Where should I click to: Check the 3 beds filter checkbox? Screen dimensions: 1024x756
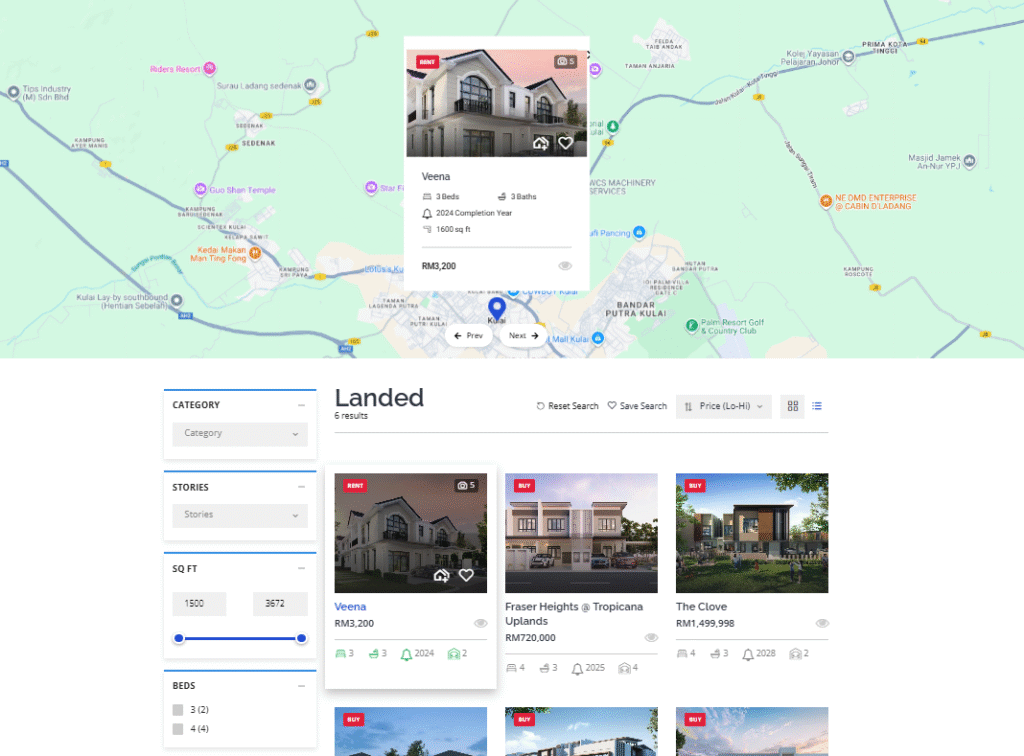[x=178, y=710]
